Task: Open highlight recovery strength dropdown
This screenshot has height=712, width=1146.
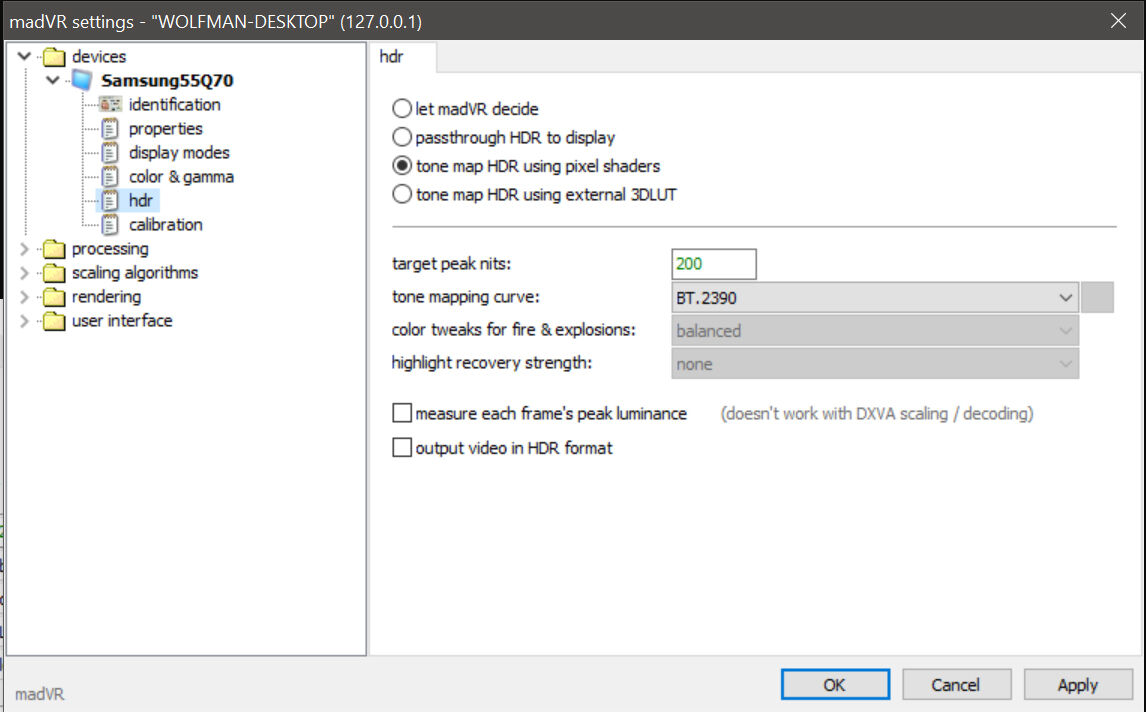Action: 875,363
